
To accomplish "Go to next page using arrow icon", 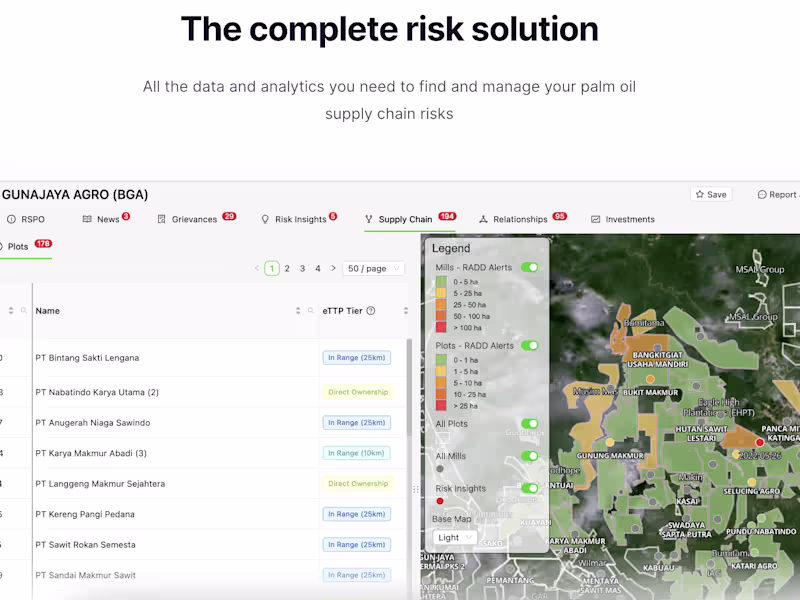I will [333, 268].
